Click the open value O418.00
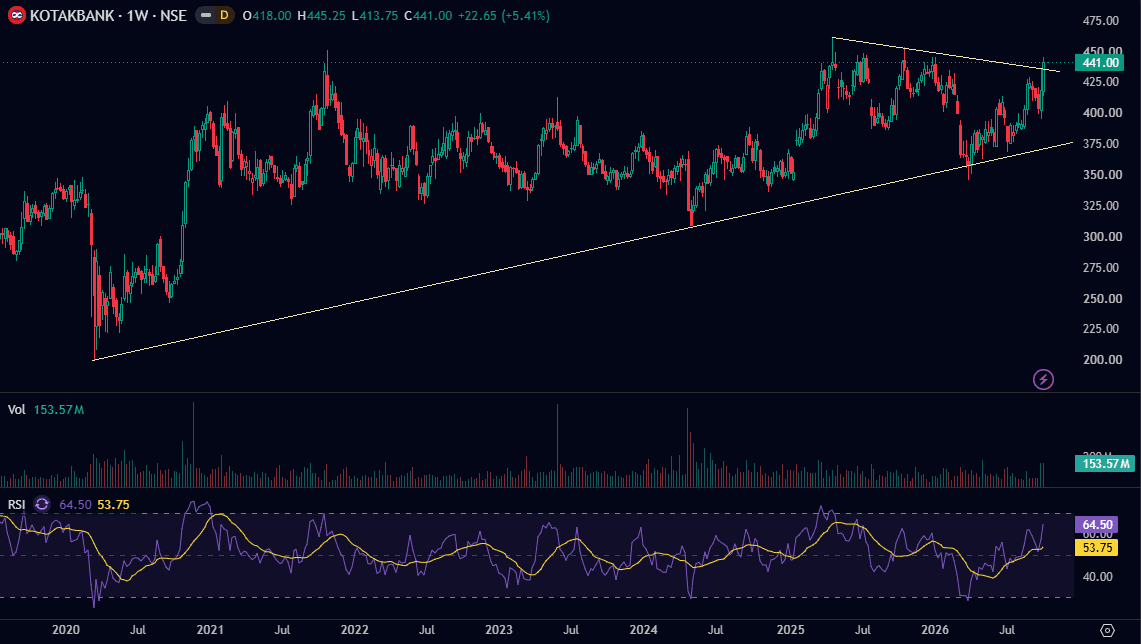 [267, 15]
